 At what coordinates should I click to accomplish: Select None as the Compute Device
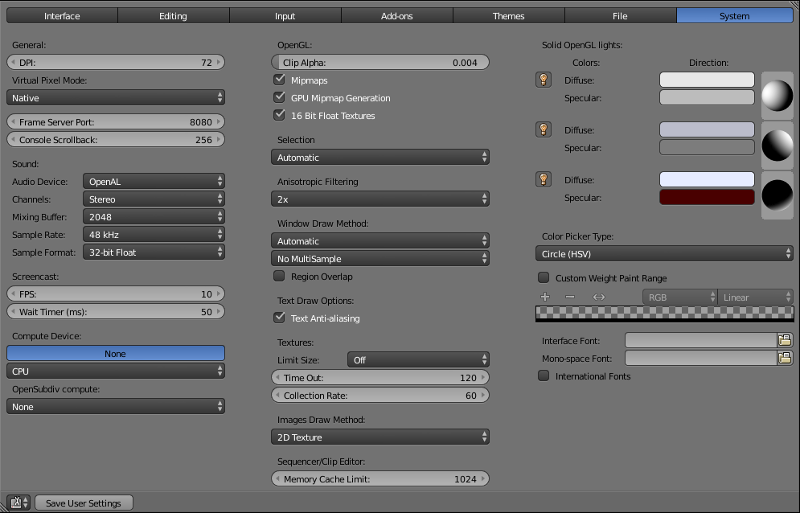coord(115,353)
